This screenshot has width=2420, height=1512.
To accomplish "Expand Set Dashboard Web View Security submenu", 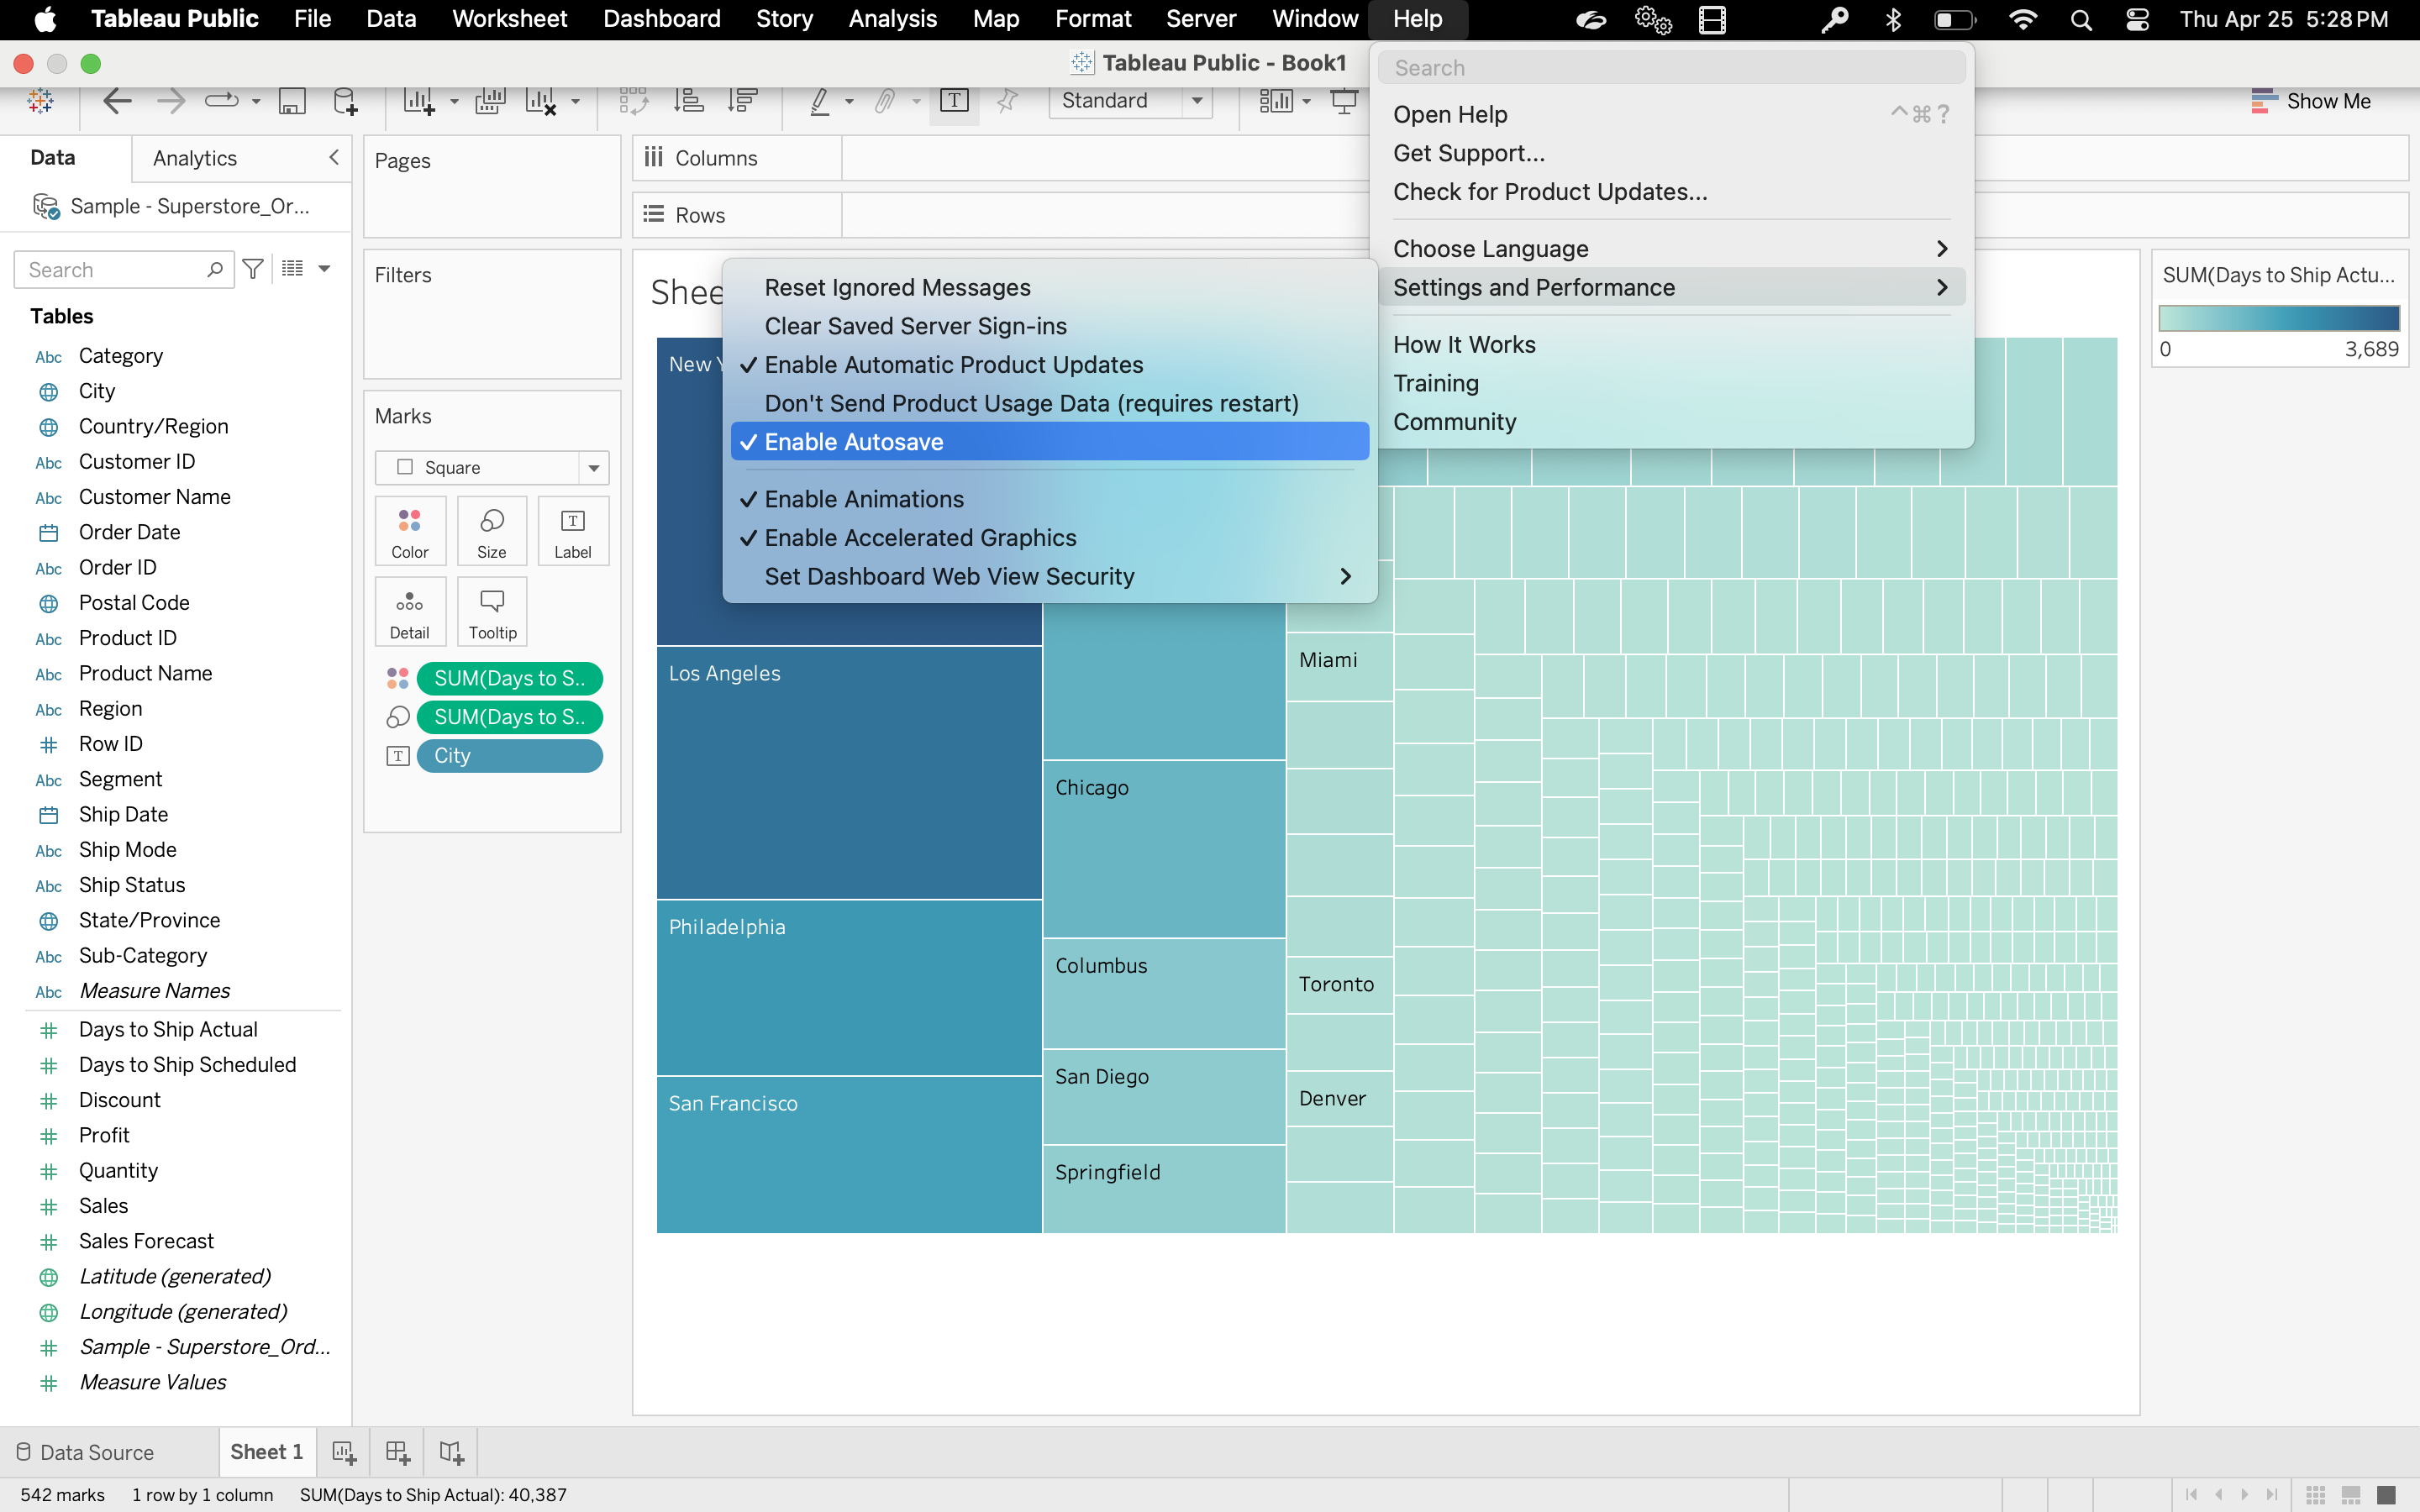I will coord(949,576).
